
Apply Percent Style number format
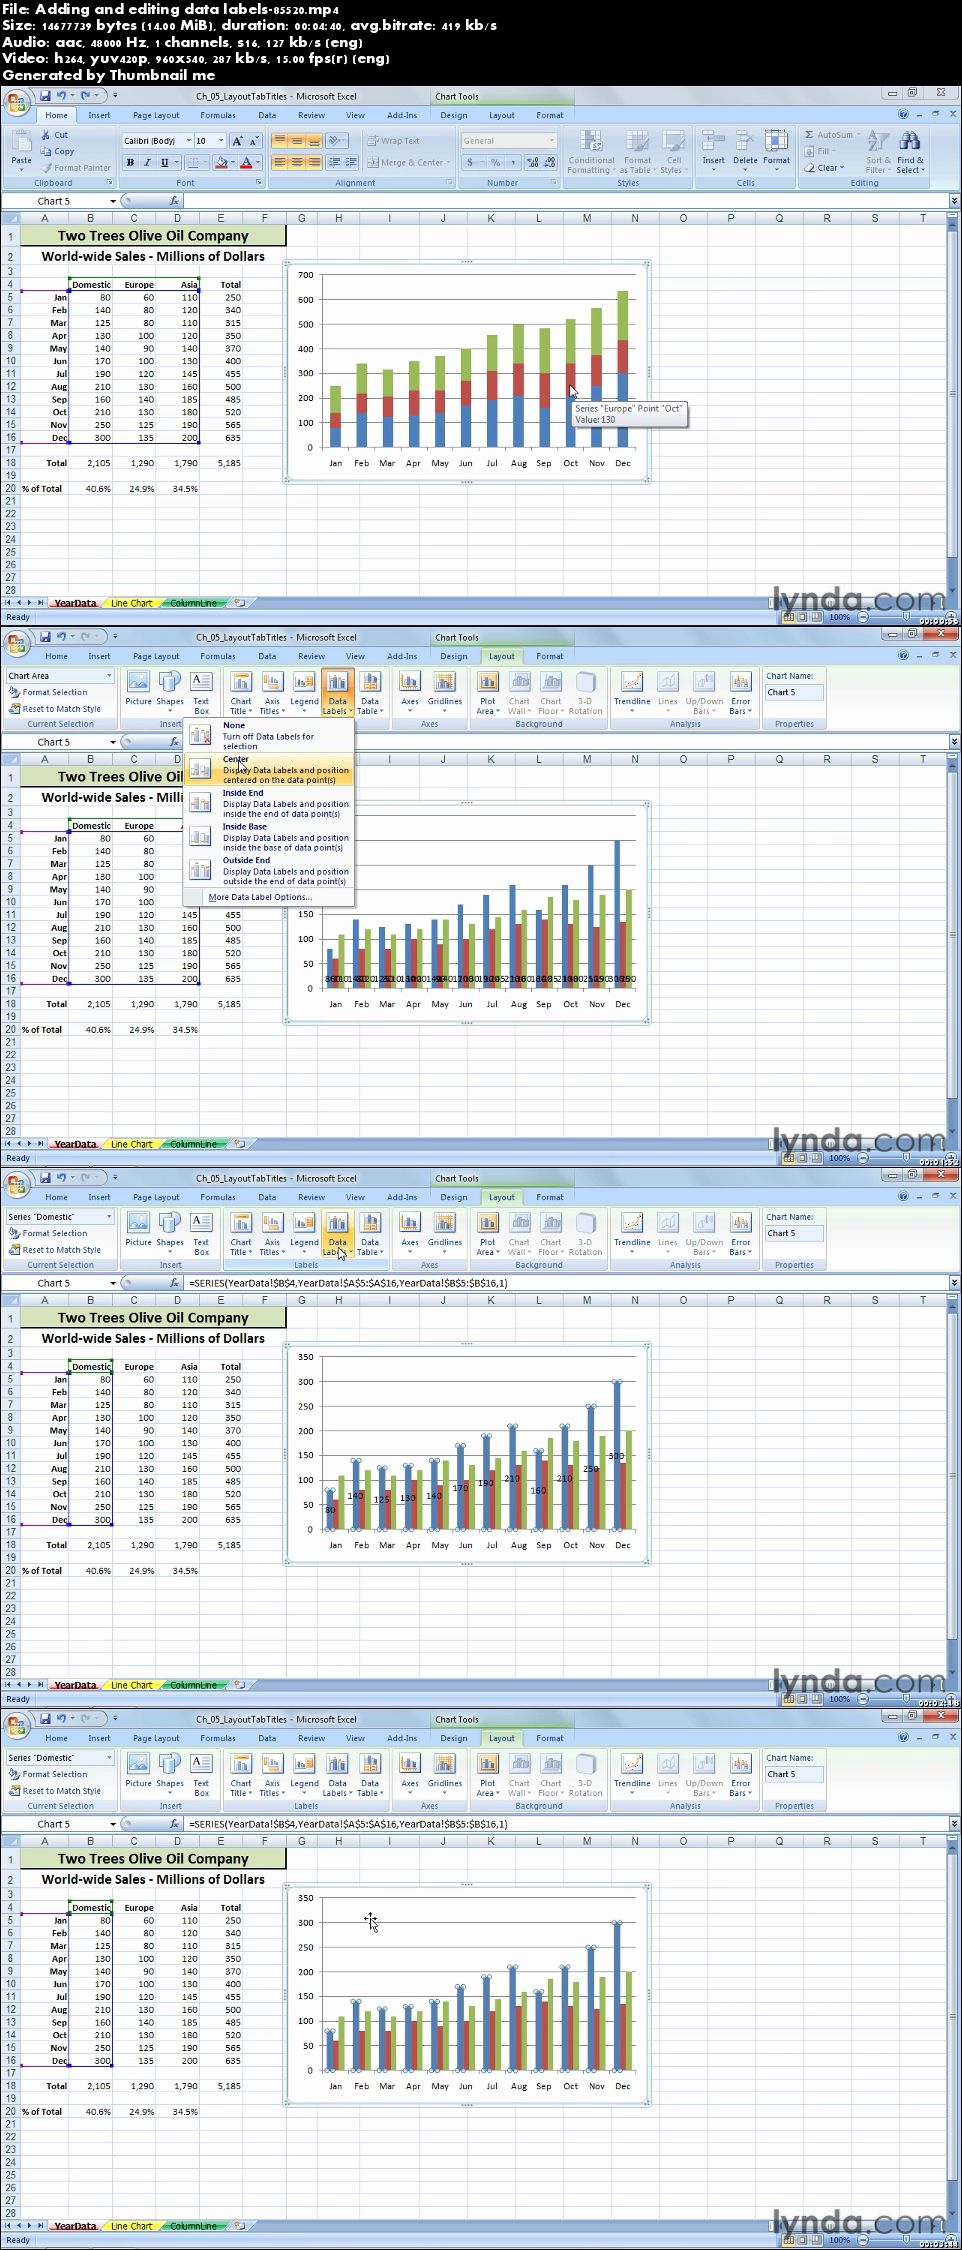495,162
